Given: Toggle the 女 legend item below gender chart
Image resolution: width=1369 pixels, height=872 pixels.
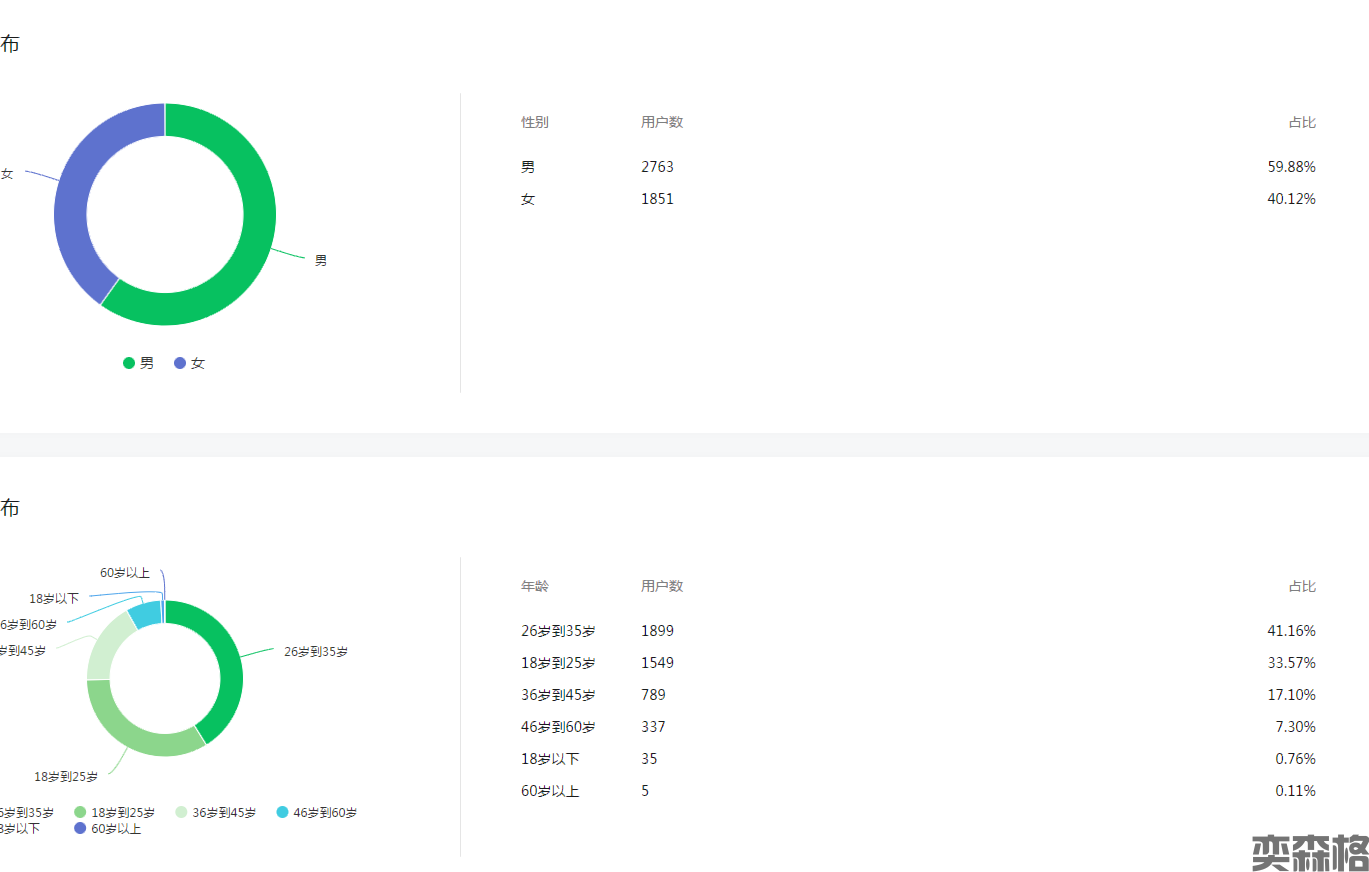Looking at the screenshot, I should click(x=189, y=363).
